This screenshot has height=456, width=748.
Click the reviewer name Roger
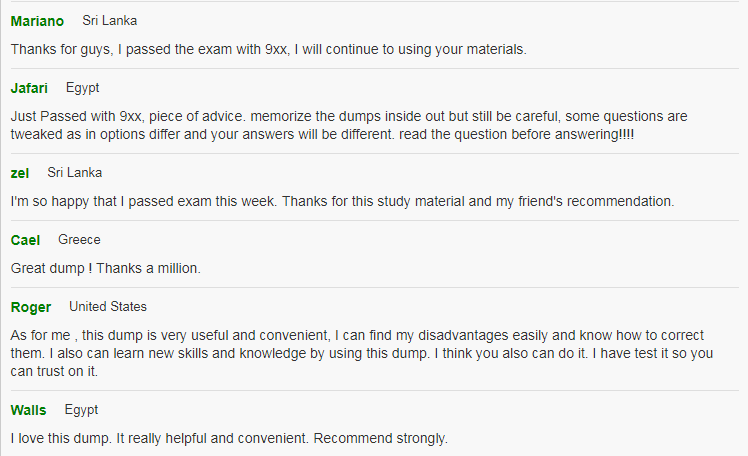pyautogui.click(x=31, y=307)
